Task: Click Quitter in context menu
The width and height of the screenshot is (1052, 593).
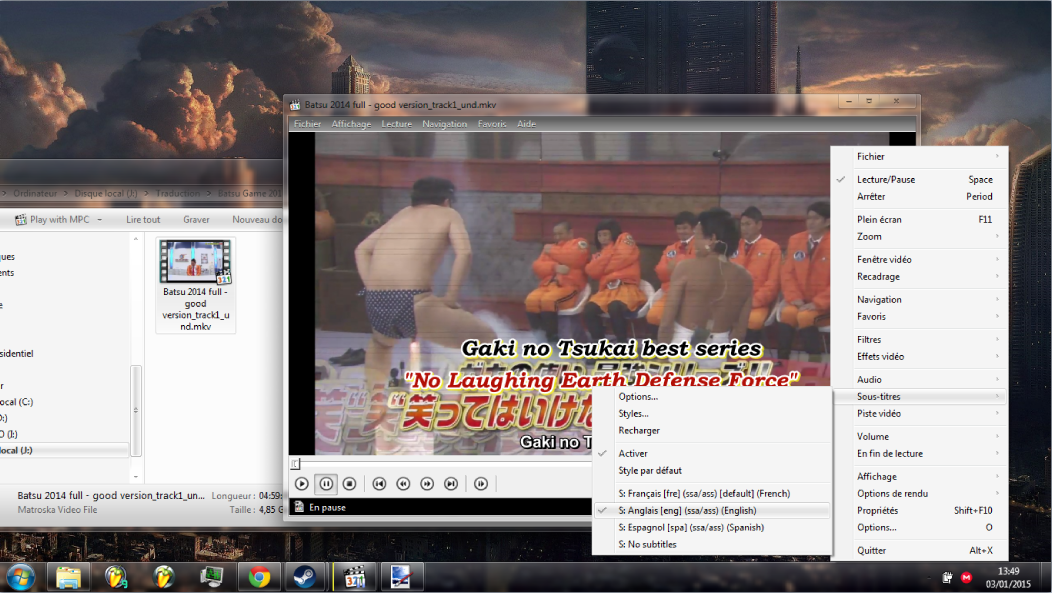Action: pos(920,551)
